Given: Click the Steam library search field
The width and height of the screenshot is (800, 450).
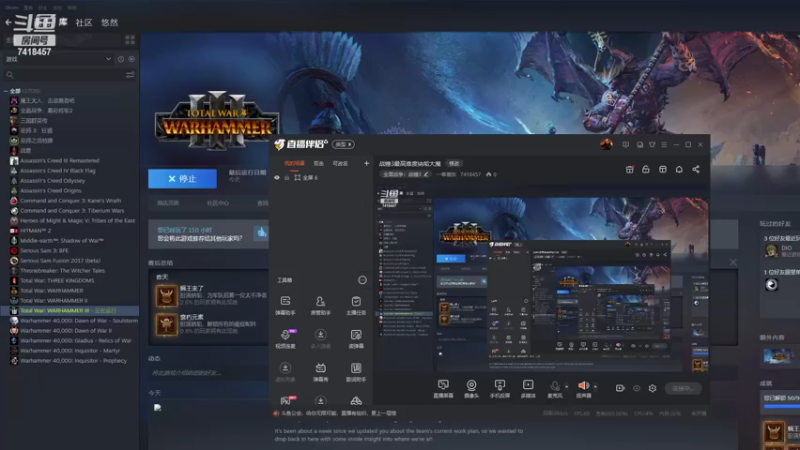Looking at the screenshot, I should point(66,75).
